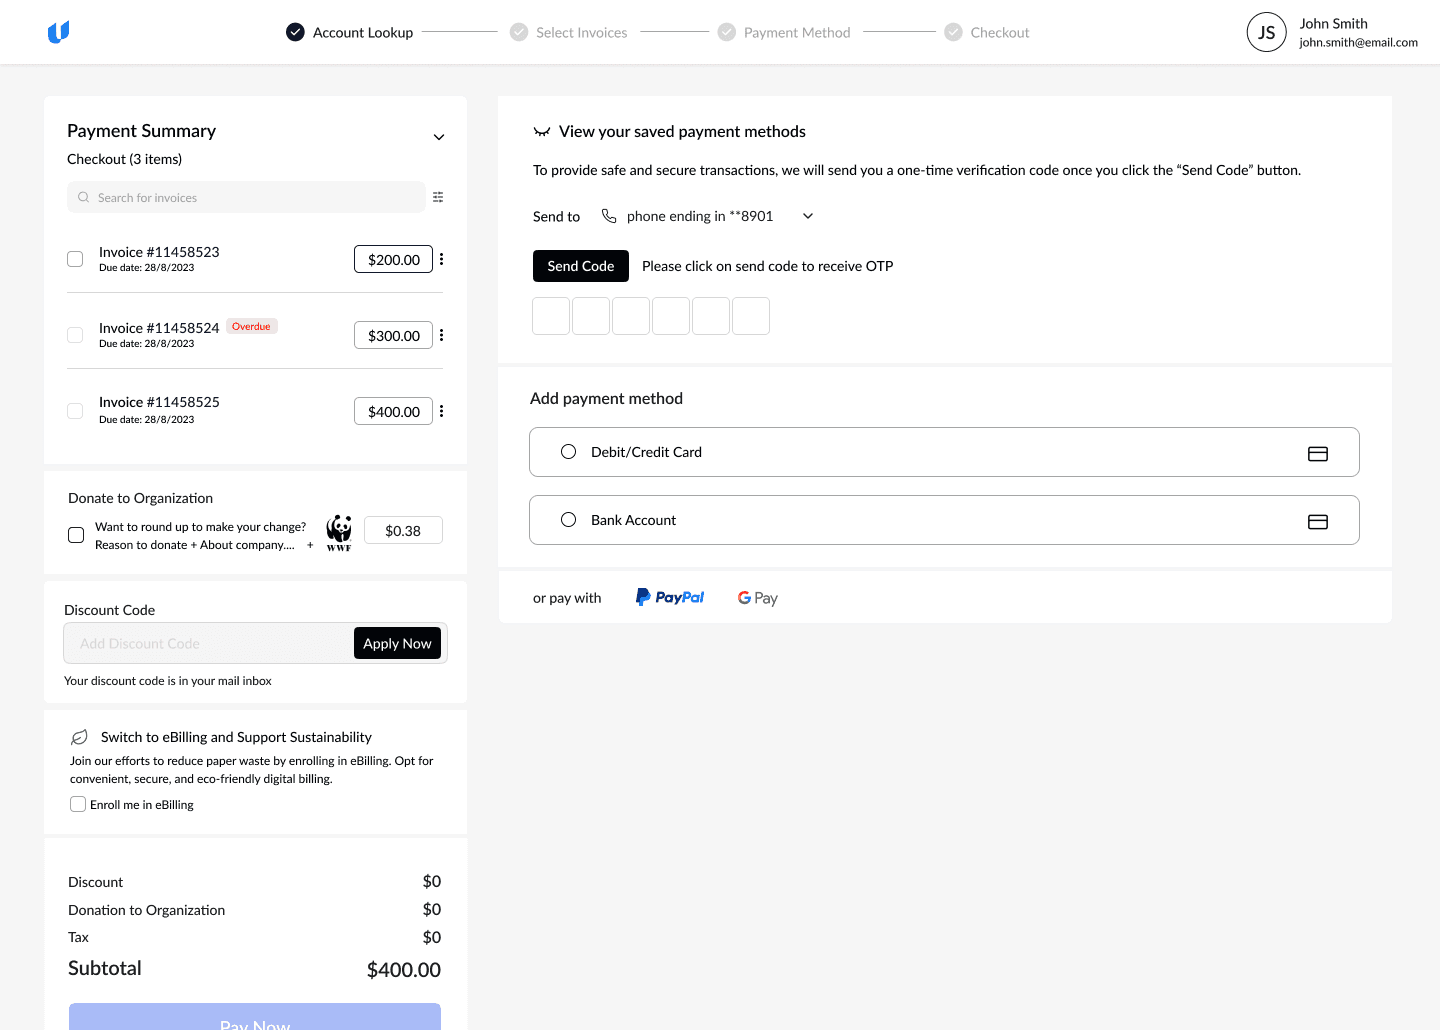Click the third OTP digit box
Image resolution: width=1440 pixels, height=1030 pixels.
pyautogui.click(x=631, y=316)
